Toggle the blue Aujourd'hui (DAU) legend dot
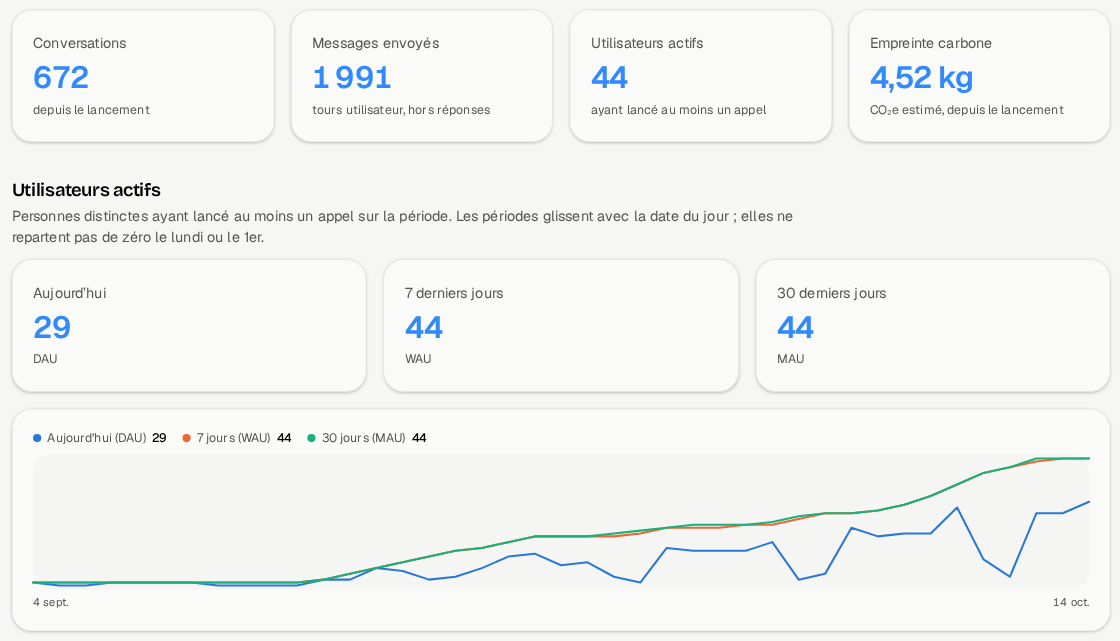The width and height of the screenshot is (1120, 641). [x=37, y=438]
